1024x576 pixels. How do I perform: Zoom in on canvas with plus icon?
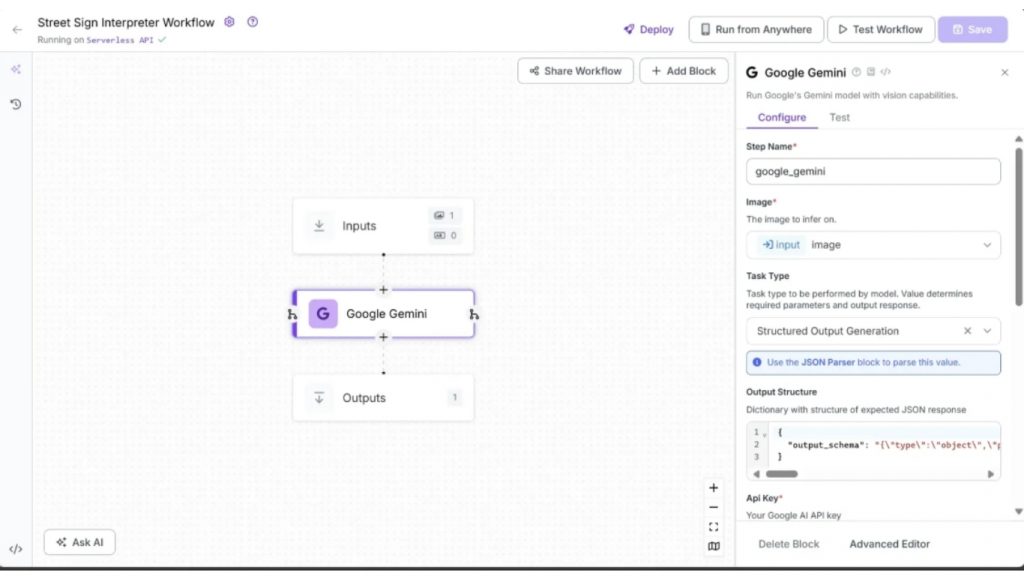tap(713, 488)
